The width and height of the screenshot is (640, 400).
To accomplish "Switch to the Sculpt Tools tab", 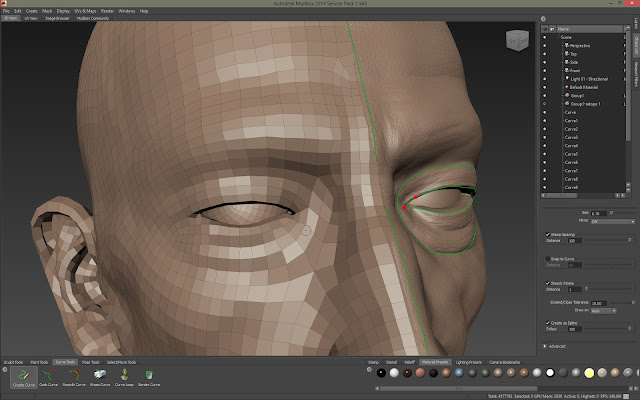I will [14, 361].
